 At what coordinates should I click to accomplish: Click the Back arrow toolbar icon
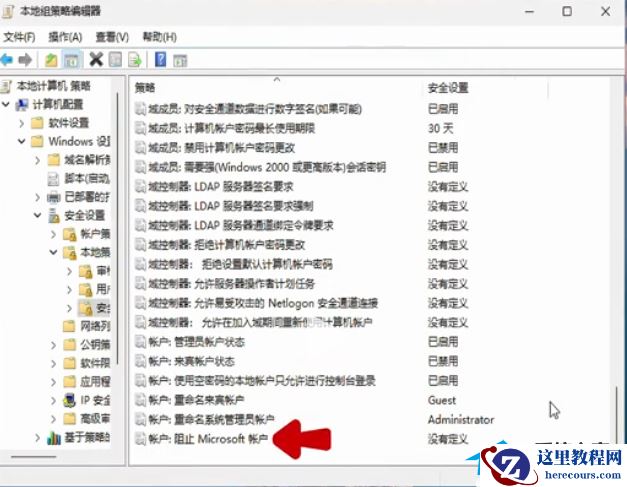click(7, 60)
